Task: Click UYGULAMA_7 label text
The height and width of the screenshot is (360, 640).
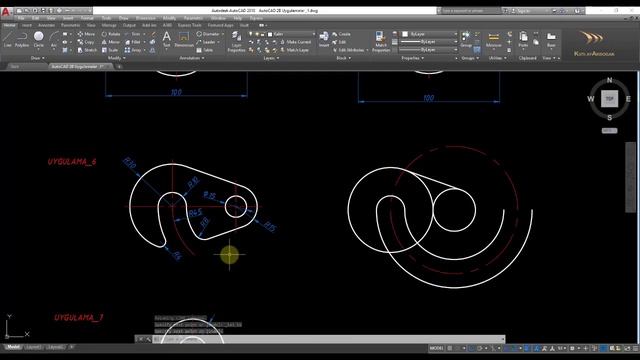Action: 79,317
